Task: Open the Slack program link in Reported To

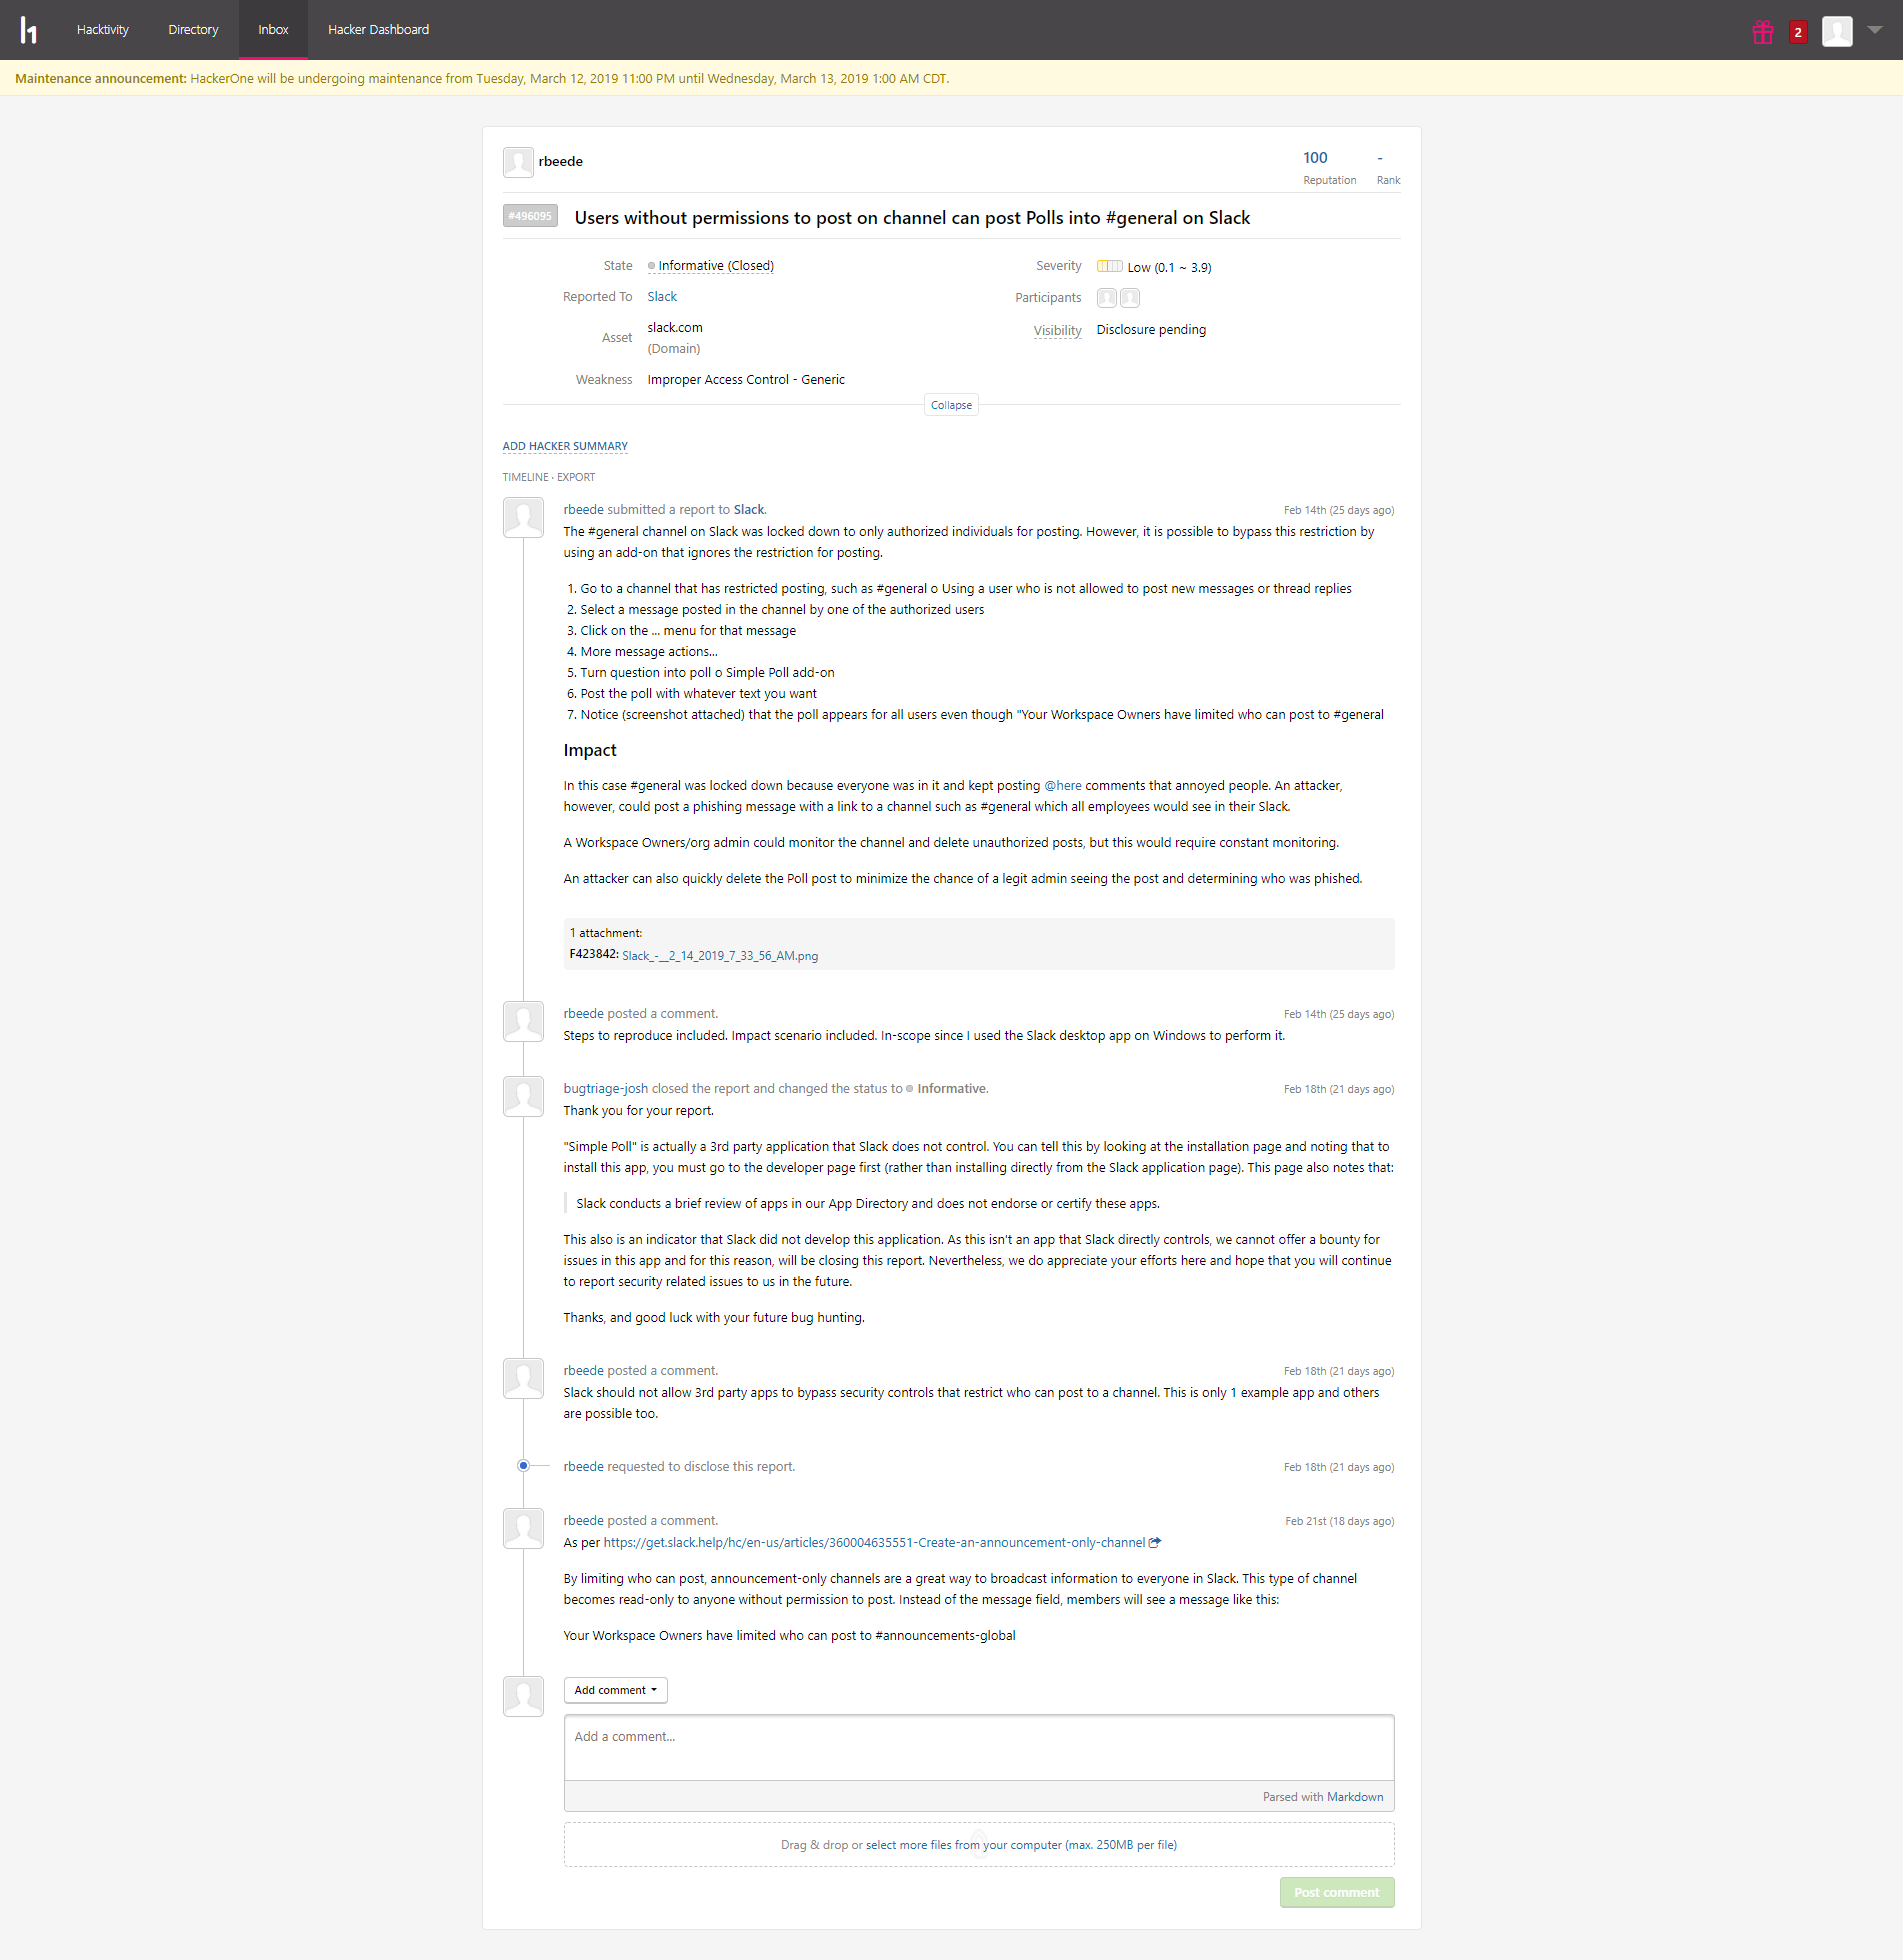Action: 662,297
